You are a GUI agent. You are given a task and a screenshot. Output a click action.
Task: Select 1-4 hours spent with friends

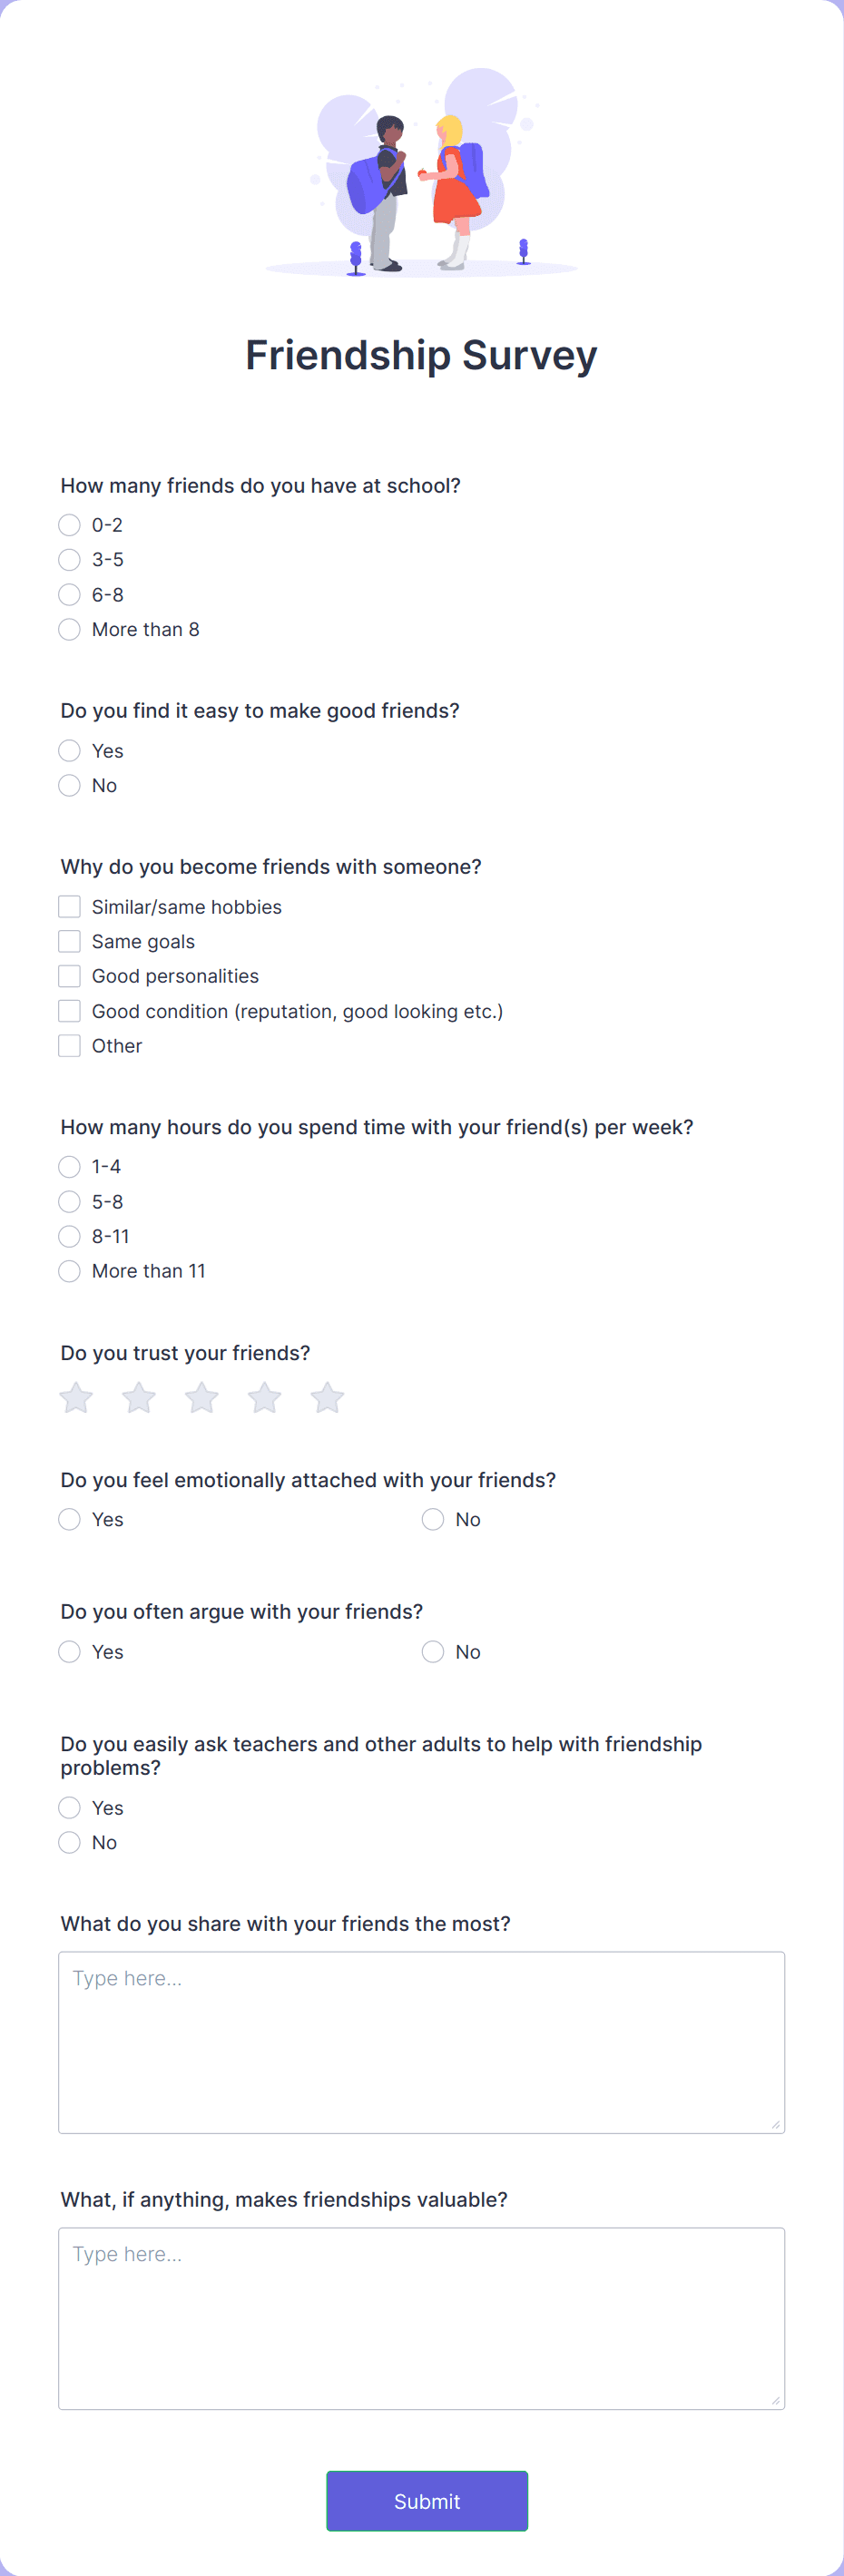tap(69, 1166)
